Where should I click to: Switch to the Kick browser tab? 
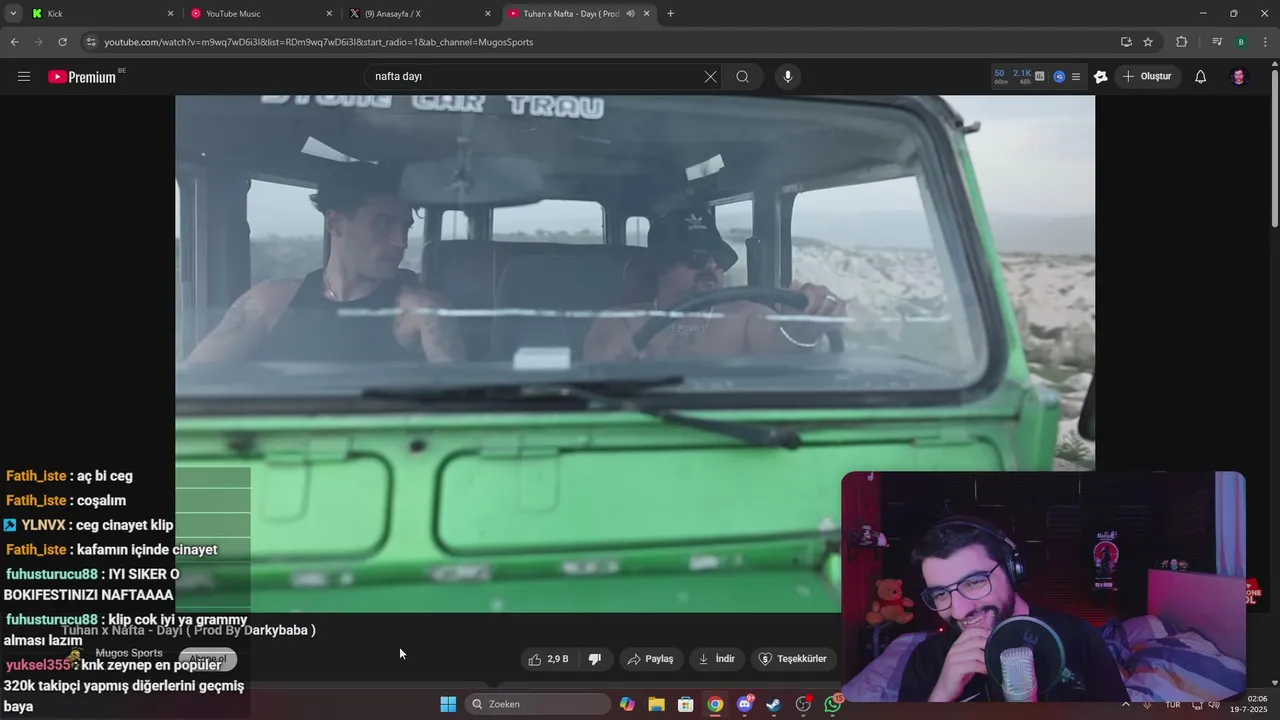tap(100, 14)
